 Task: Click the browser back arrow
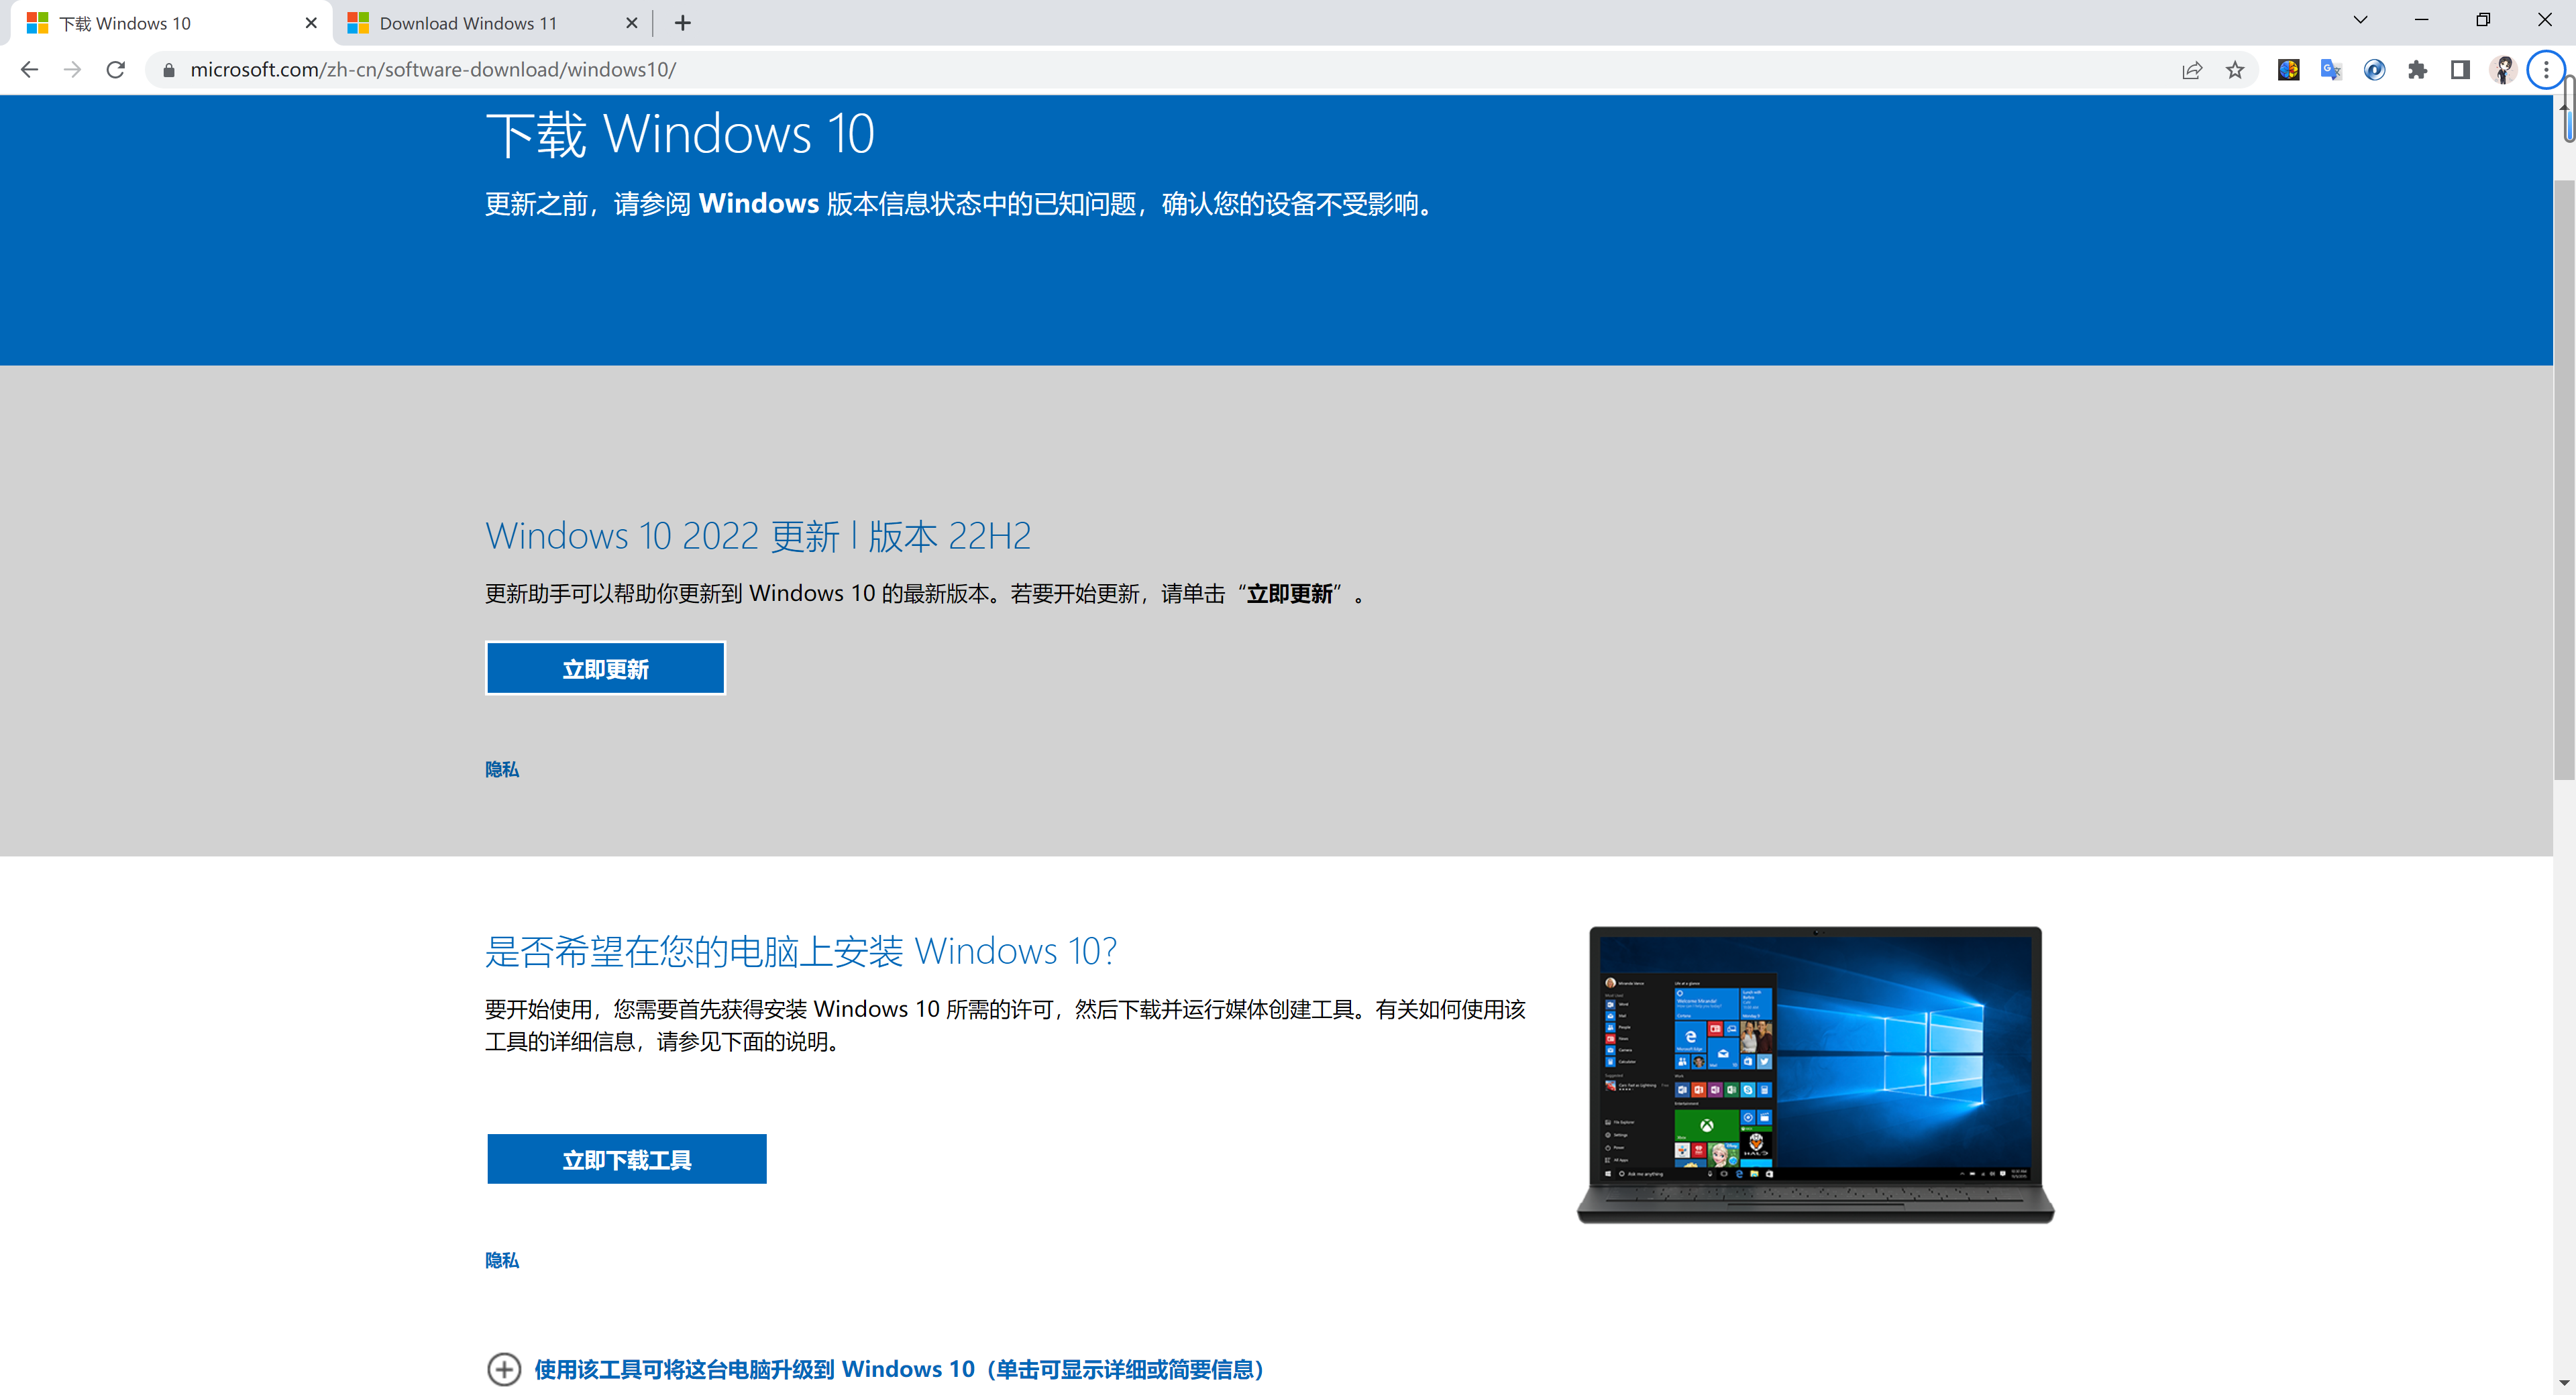point(30,69)
